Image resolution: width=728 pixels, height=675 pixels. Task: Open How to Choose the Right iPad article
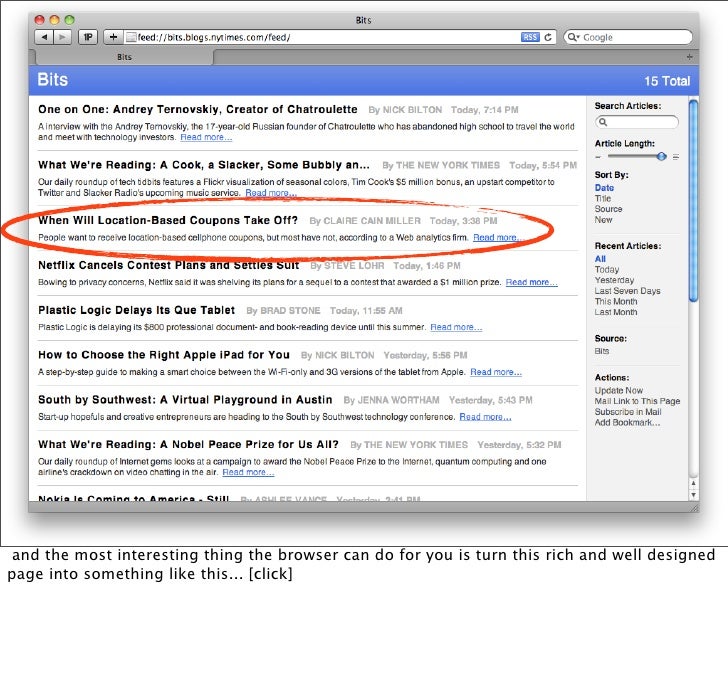164,355
